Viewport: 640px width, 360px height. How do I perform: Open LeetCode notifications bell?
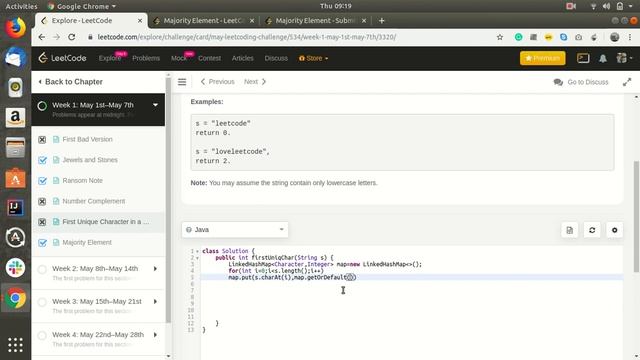603,58
